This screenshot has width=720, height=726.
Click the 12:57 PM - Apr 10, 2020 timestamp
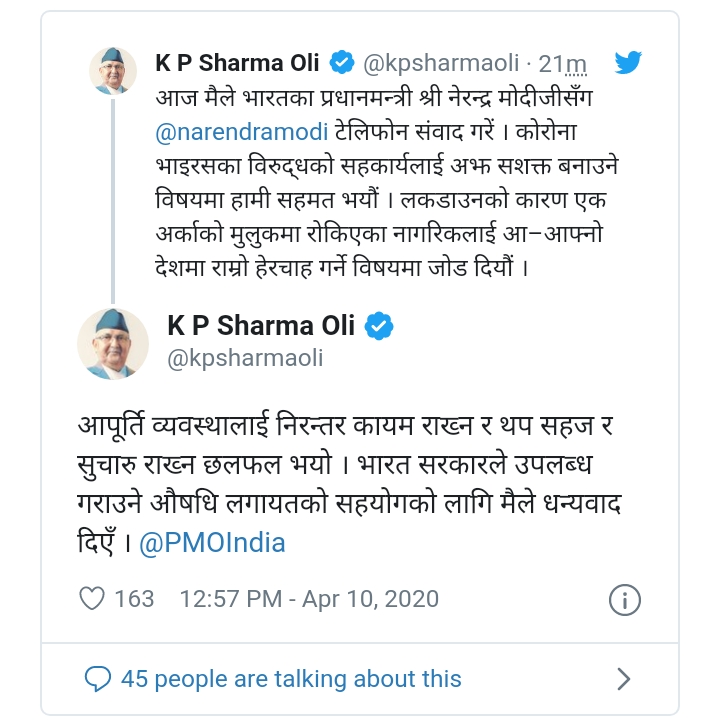pyautogui.click(x=309, y=599)
